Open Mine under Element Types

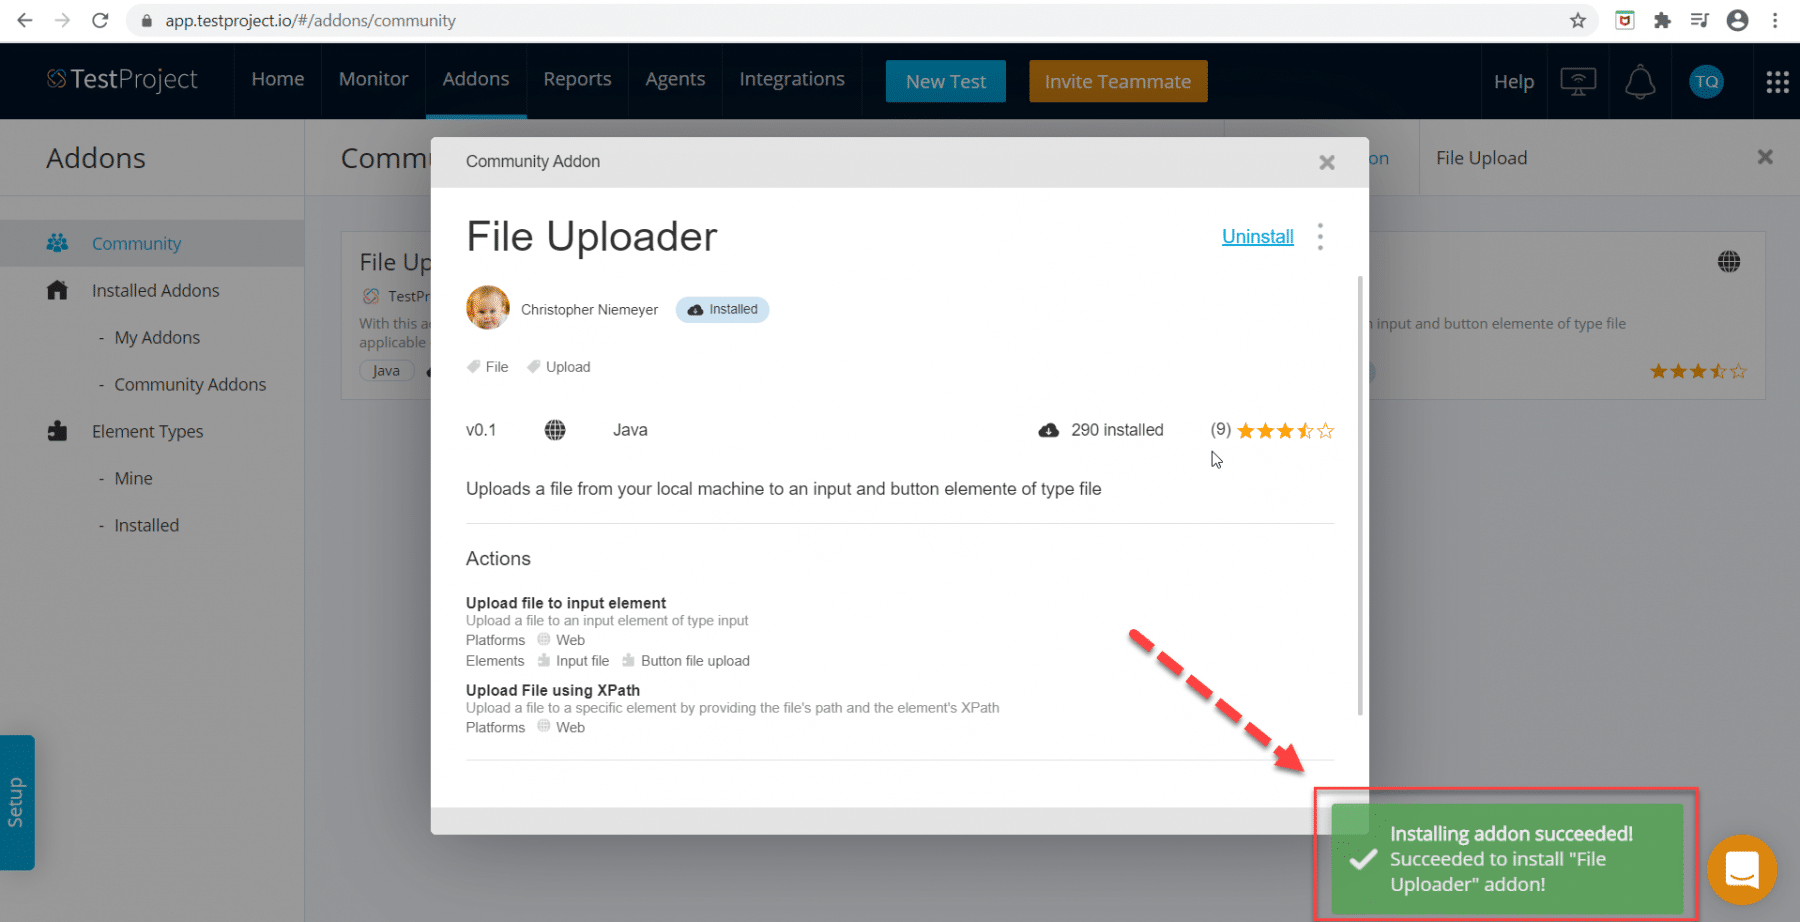click(x=133, y=479)
